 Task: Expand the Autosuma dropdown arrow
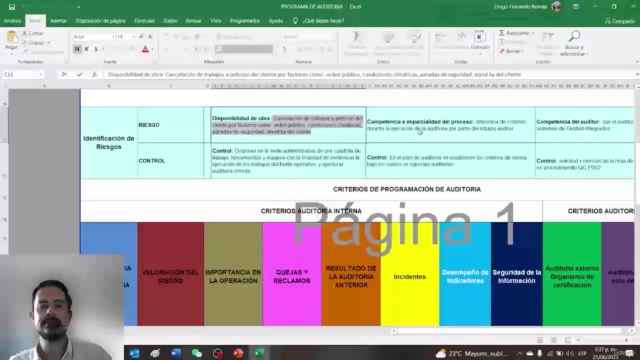pyautogui.click(x=533, y=33)
